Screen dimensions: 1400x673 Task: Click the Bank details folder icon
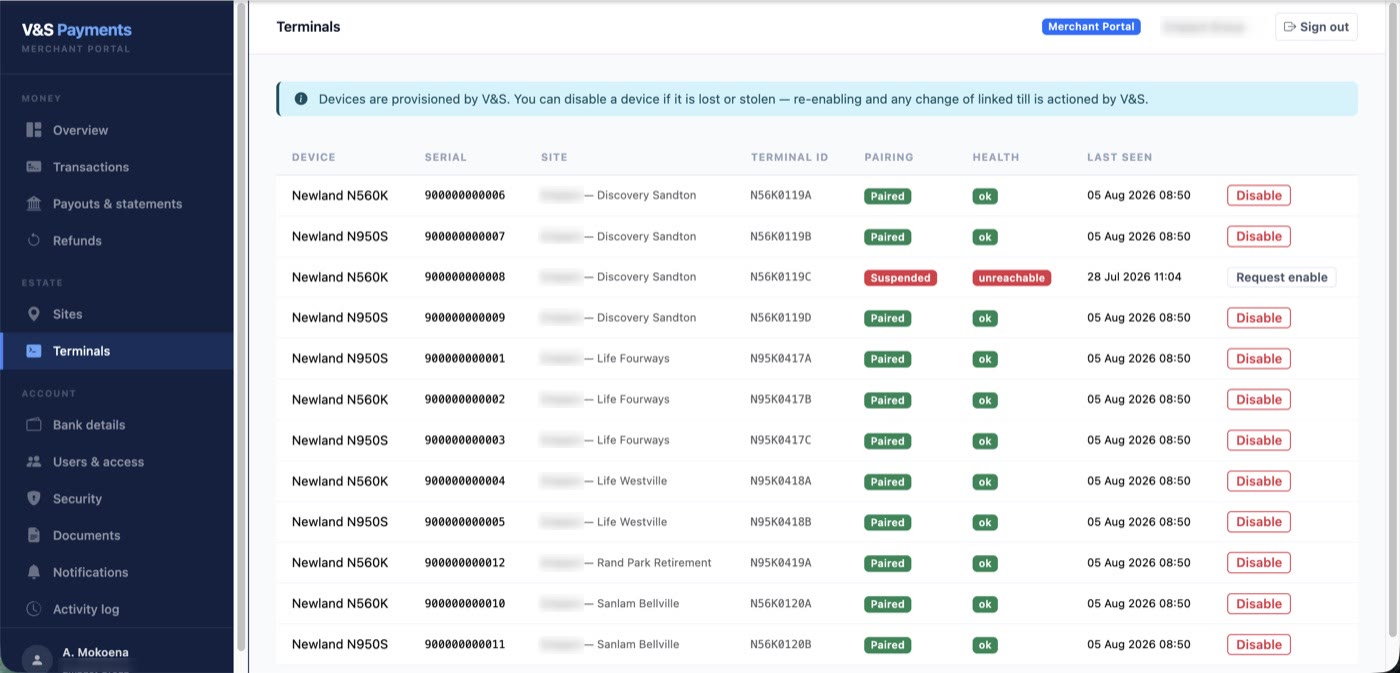click(34, 425)
